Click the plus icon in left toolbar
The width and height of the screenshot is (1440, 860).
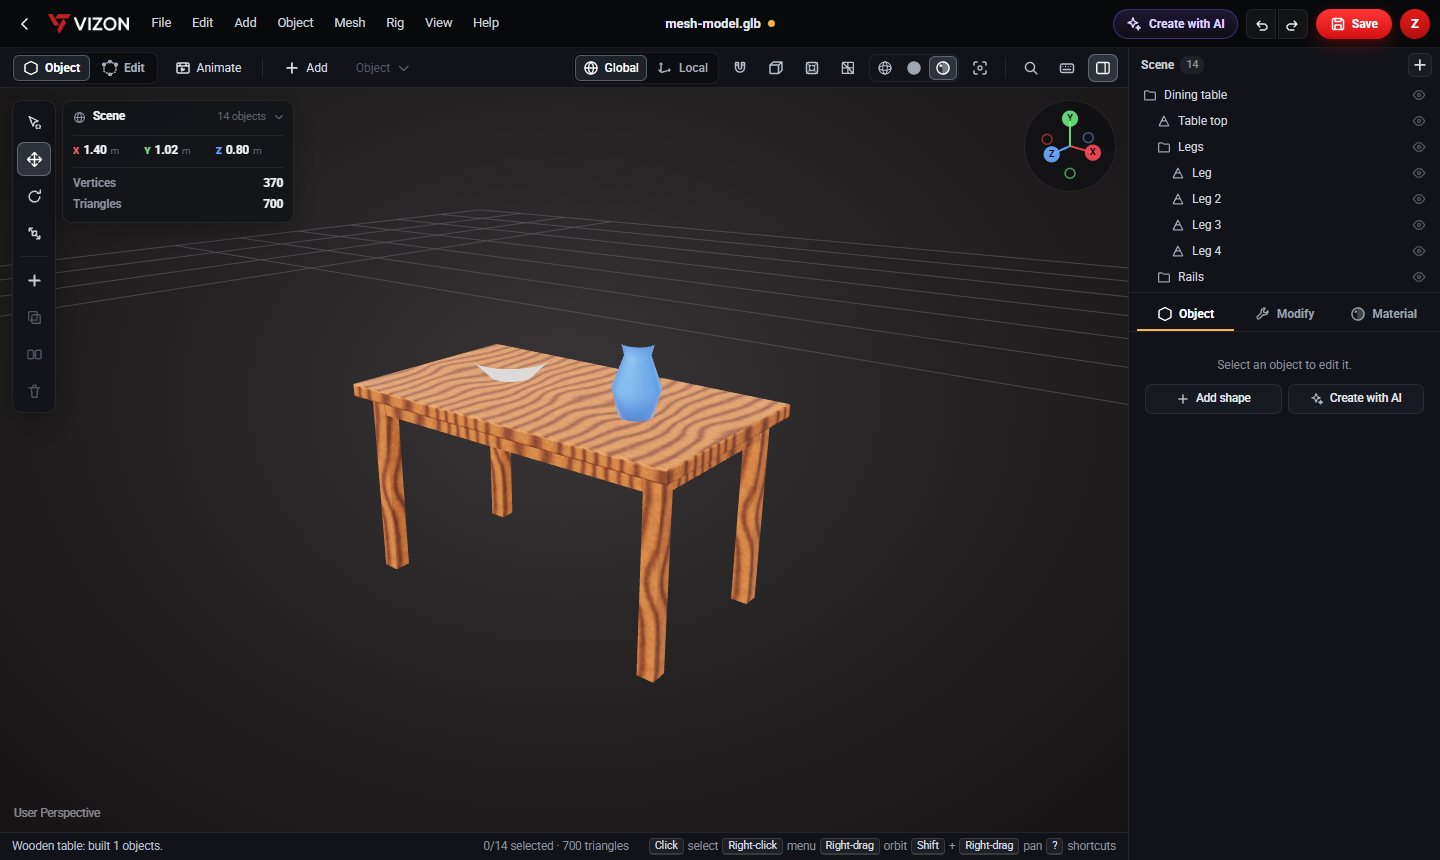pos(34,280)
